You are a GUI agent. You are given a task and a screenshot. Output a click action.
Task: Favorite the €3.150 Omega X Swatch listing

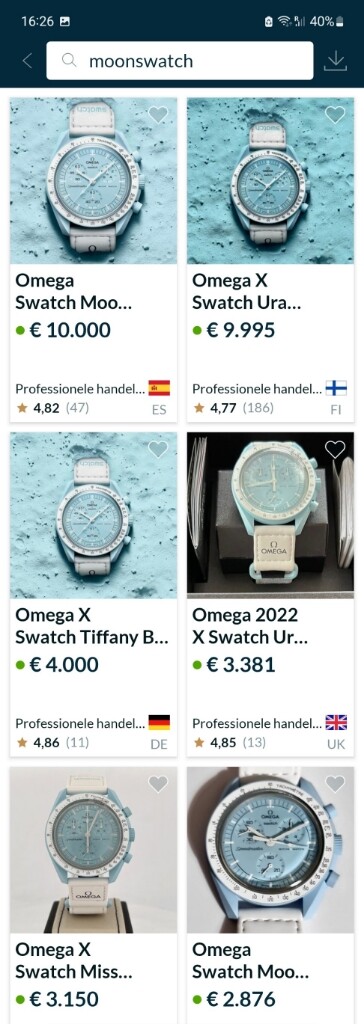pyautogui.click(x=158, y=784)
